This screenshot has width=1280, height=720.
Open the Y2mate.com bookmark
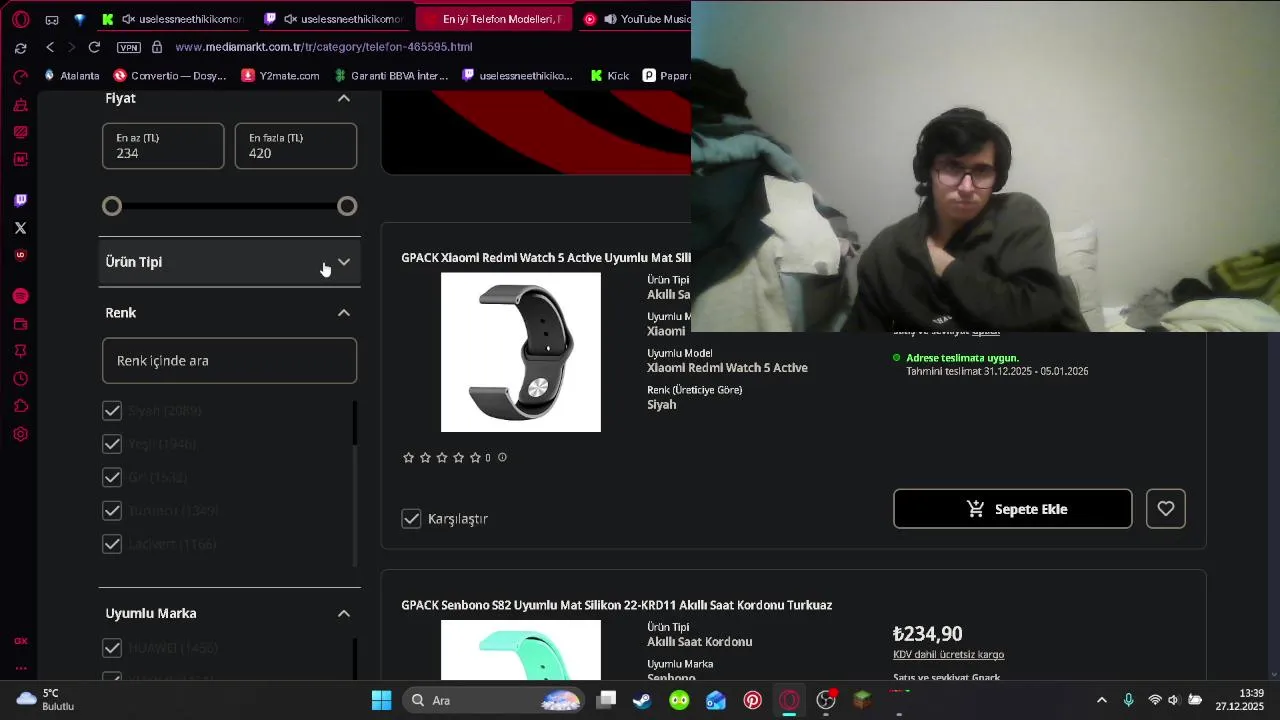(281, 76)
